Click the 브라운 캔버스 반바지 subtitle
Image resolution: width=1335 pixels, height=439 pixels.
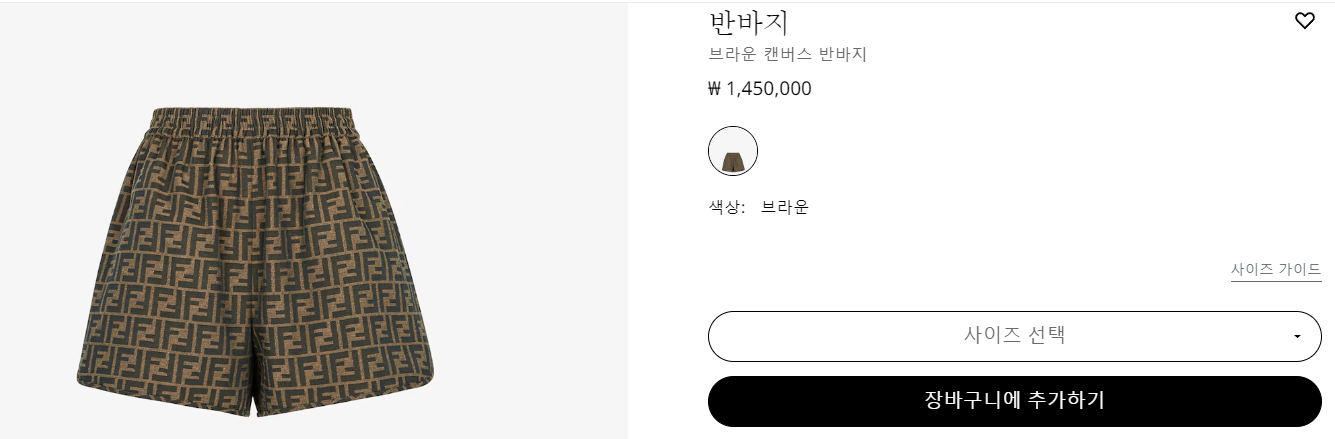click(x=787, y=55)
